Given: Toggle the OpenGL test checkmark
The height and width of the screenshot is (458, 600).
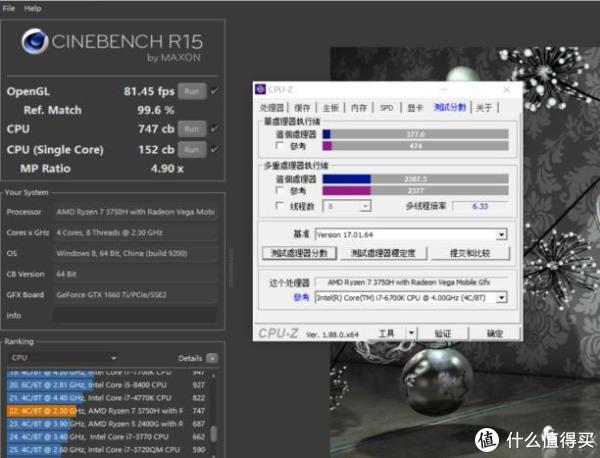Looking at the screenshot, I should coord(214,91).
